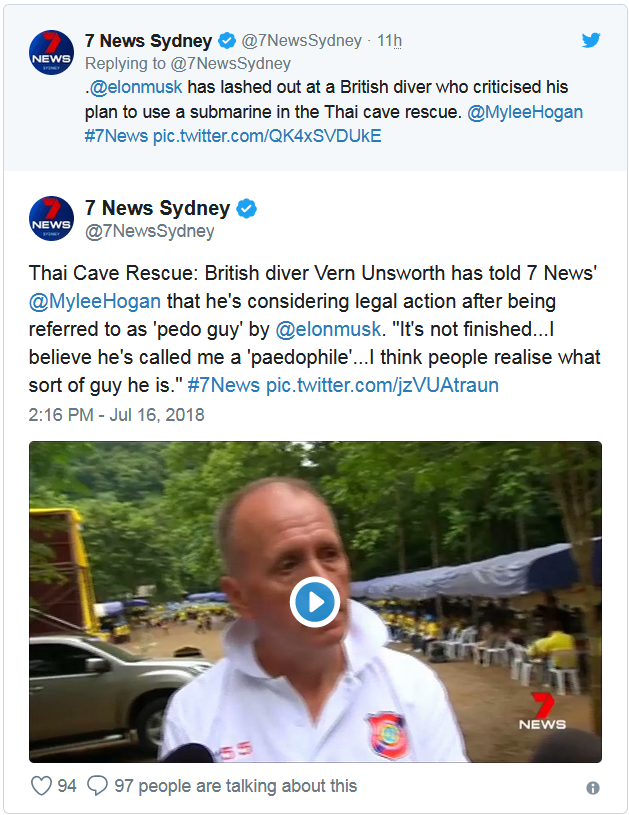
Task: Click verified badge beside main tweet name
Action: click(x=246, y=209)
